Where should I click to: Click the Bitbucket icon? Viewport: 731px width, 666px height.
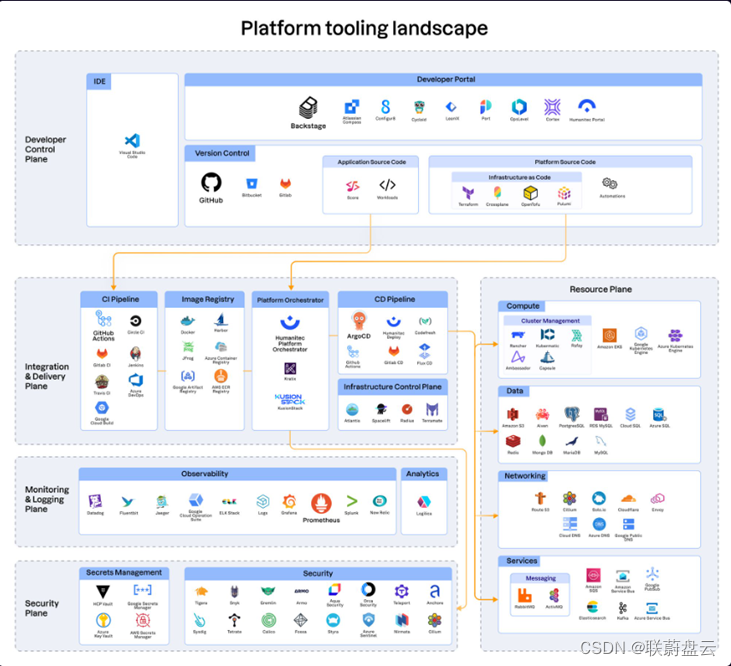pyautogui.click(x=252, y=184)
